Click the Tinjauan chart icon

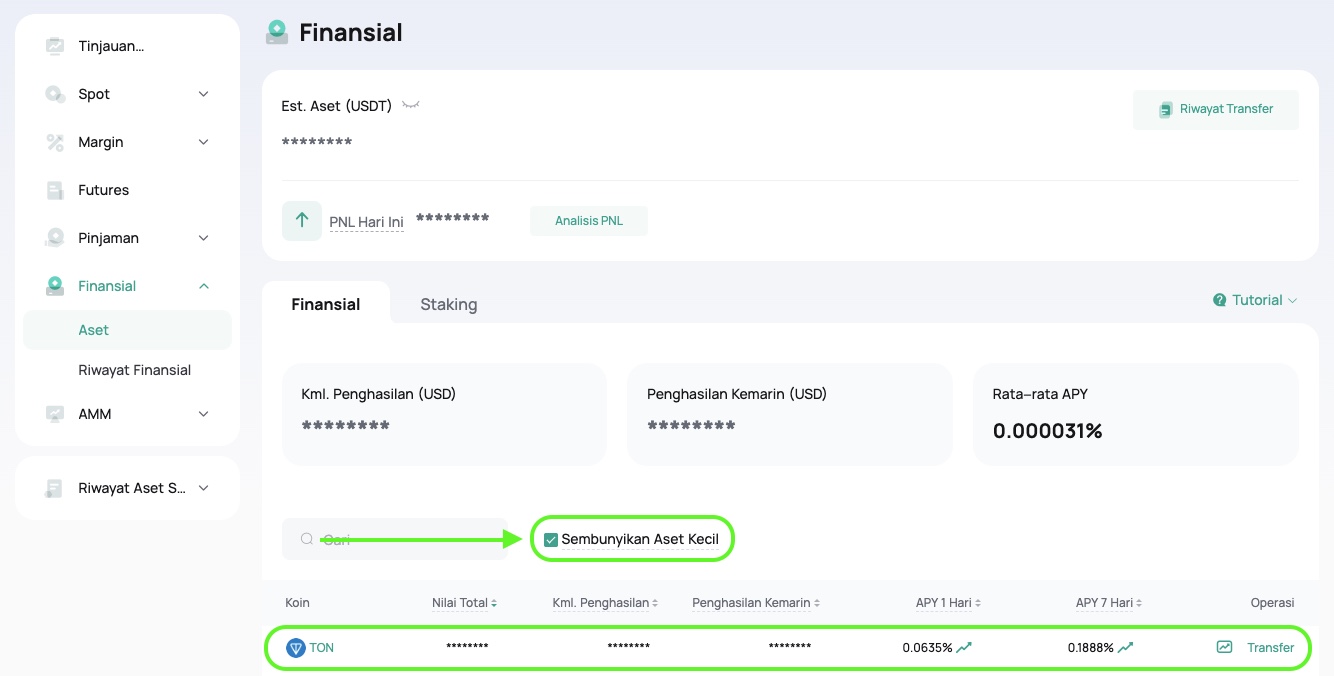(x=55, y=46)
